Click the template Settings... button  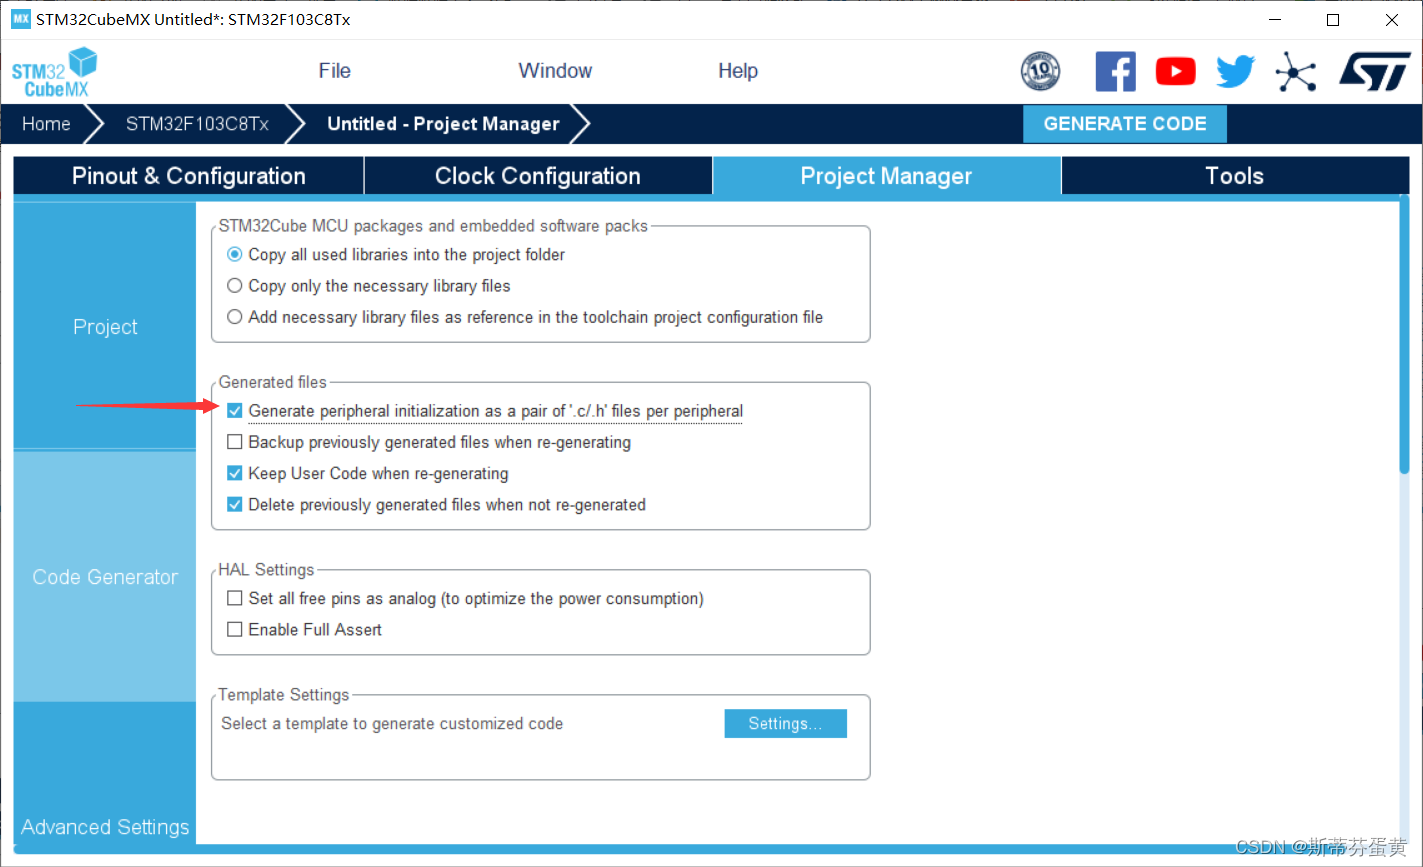[x=785, y=724]
